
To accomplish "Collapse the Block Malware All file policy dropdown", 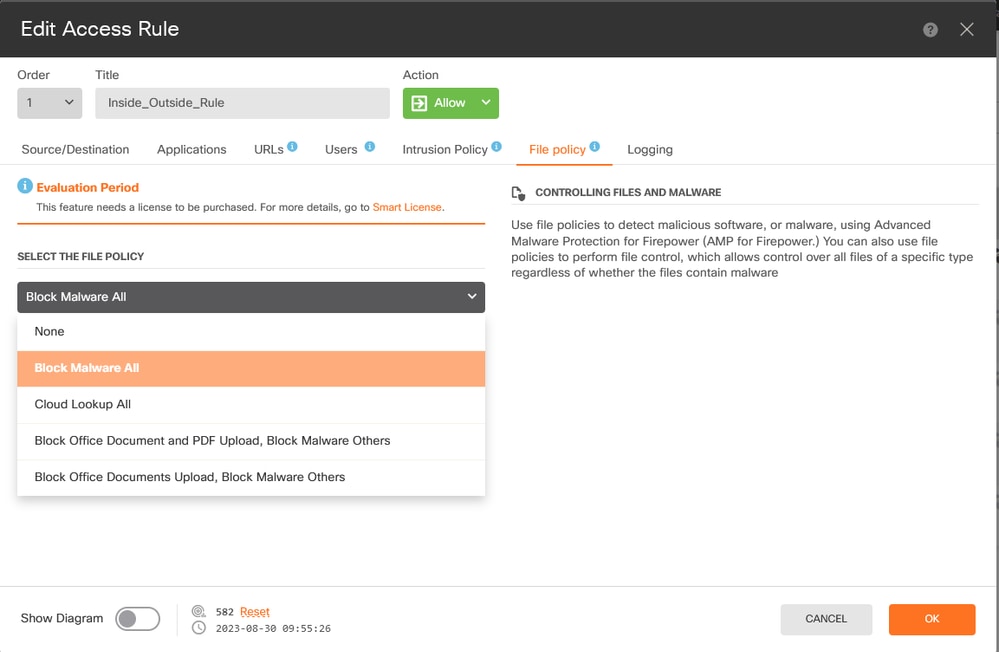I will [251, 297].
